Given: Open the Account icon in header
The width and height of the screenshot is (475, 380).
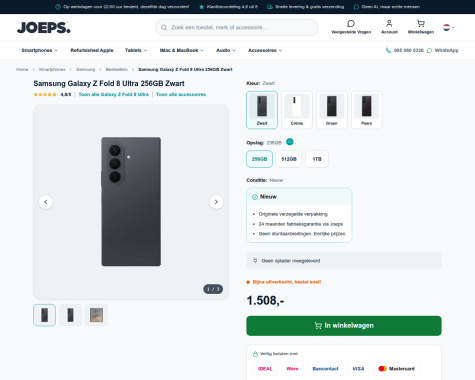Looking at the screenshot, I should tap(389, 23).
